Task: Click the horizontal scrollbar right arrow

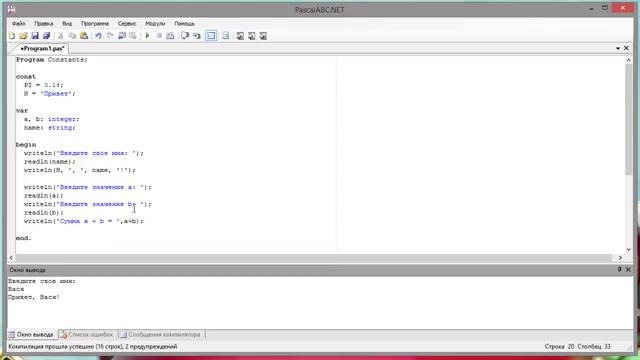Action: point(620,258)
